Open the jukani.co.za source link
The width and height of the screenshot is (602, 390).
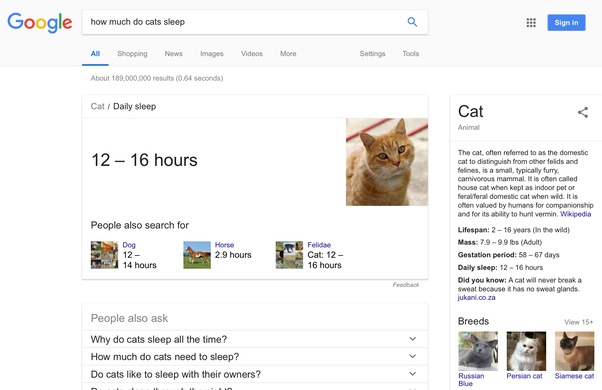476,297
